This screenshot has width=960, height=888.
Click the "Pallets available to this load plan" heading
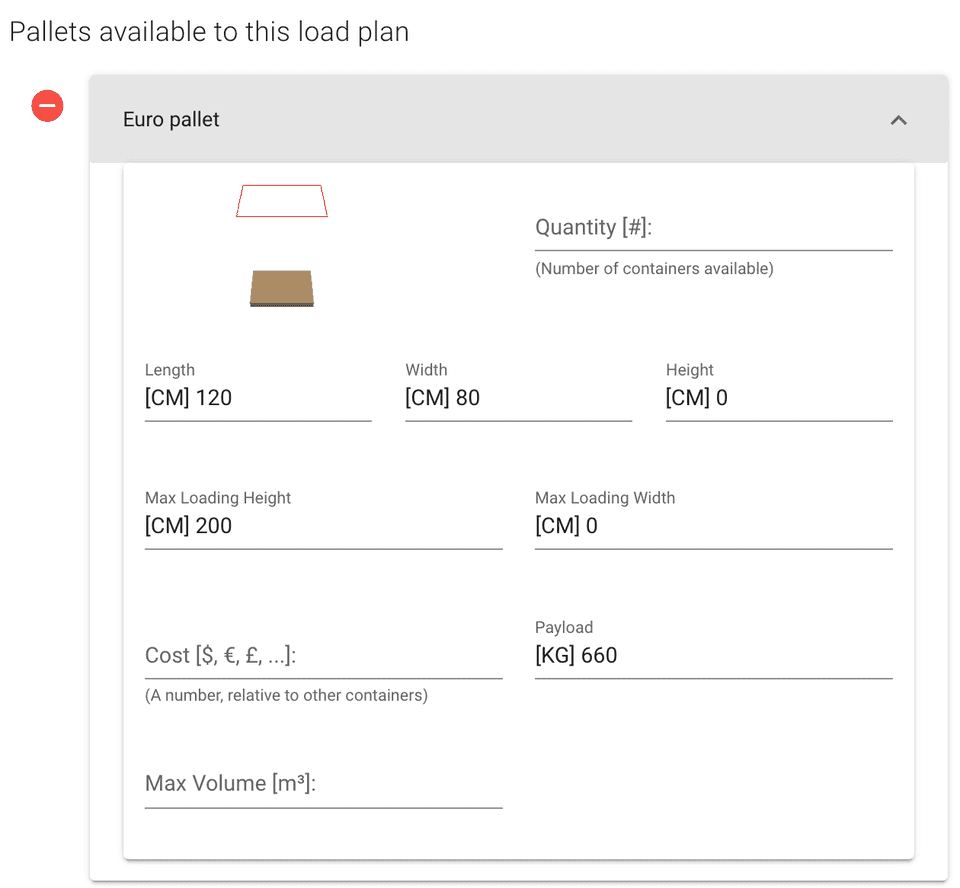pyautogui.click(x=209, y=32)
